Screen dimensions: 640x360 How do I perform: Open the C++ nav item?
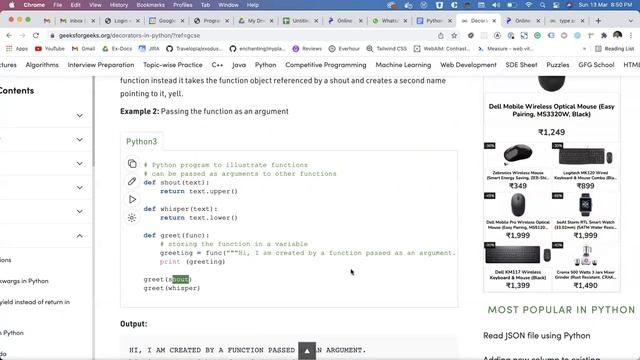217,65
